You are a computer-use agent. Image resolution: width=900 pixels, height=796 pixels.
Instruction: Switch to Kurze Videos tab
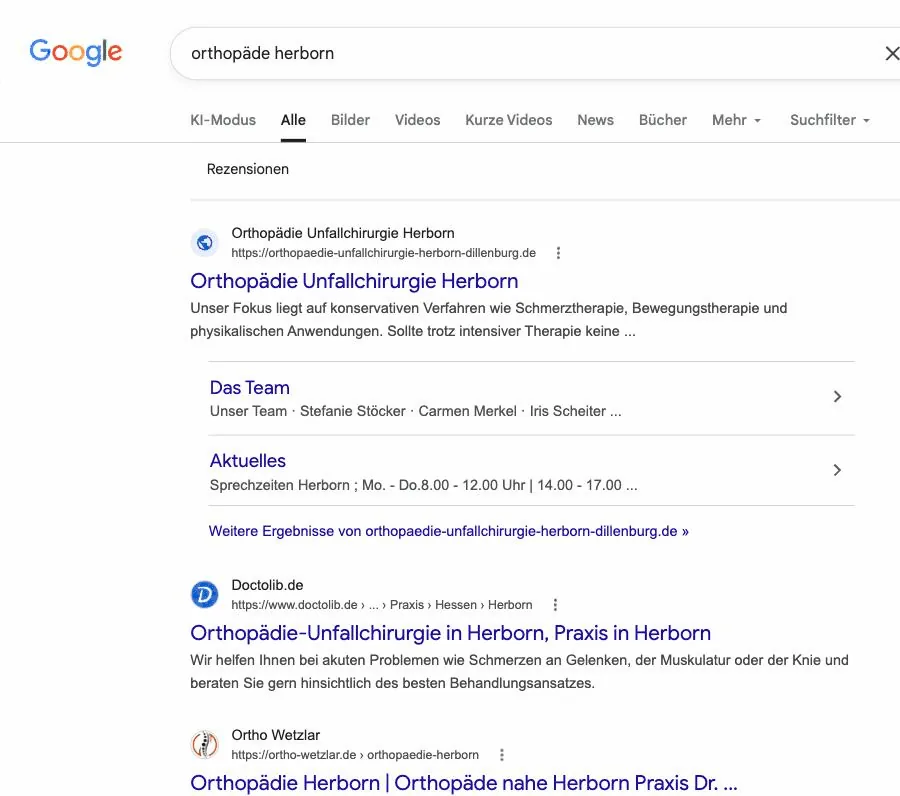tap(509, 120)
